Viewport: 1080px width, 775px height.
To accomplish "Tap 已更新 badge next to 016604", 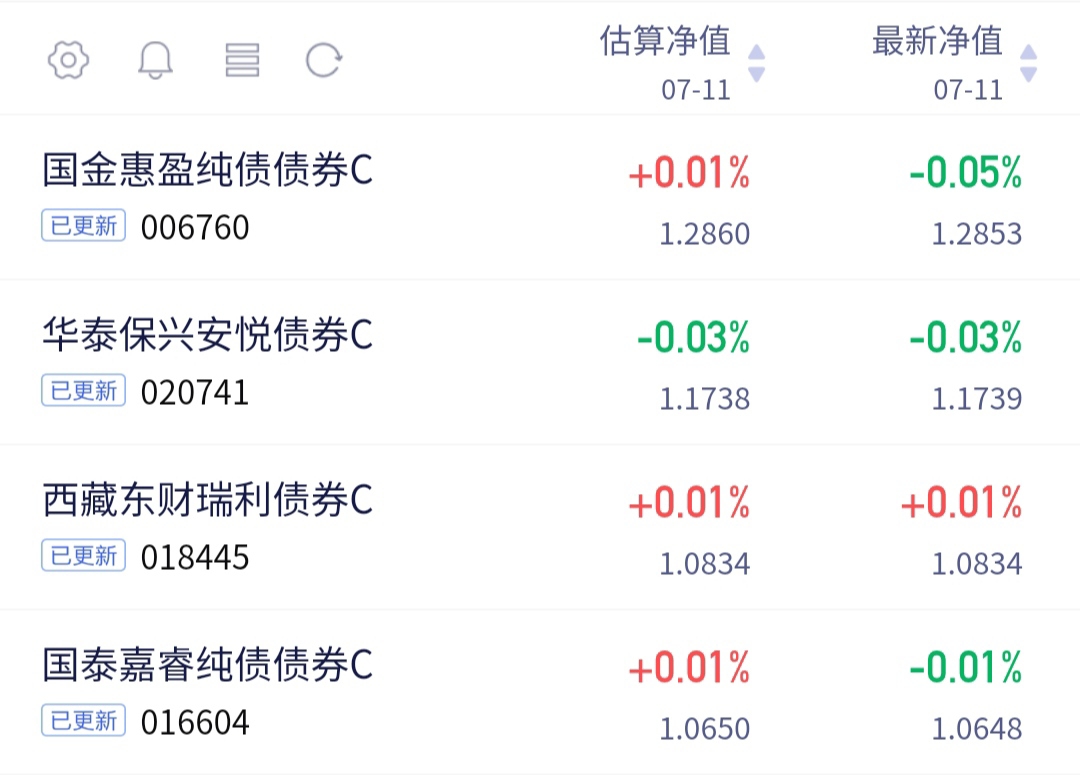I will (83, 721).
